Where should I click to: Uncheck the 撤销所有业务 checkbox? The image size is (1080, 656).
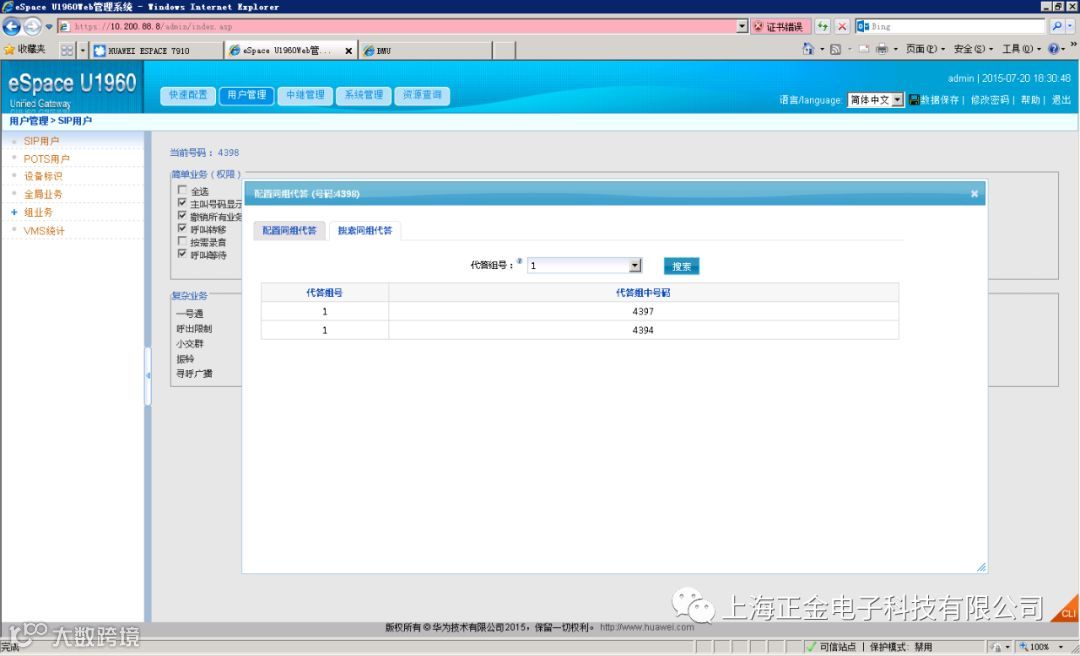(x=182, y=216)
